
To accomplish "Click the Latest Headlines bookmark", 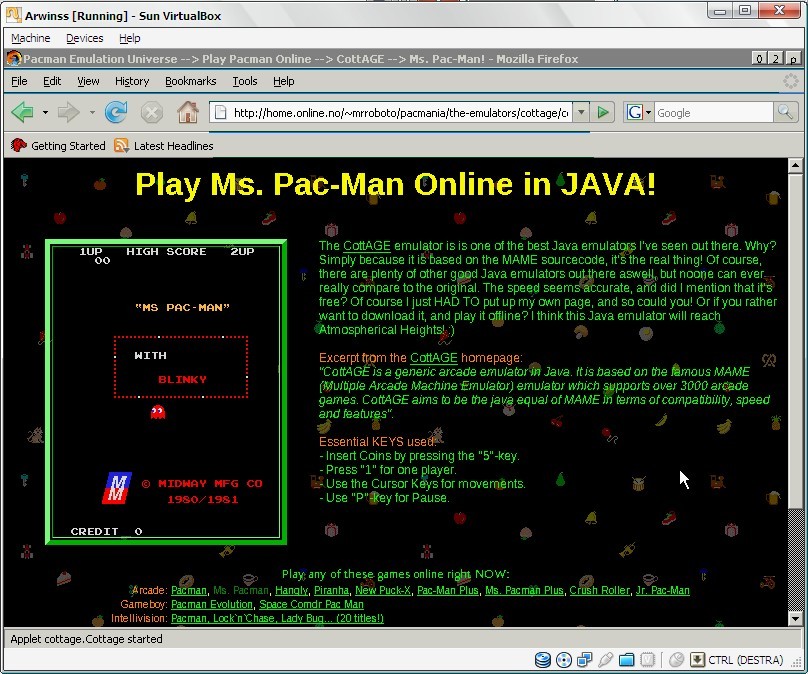I will click(x=173, y=146).
